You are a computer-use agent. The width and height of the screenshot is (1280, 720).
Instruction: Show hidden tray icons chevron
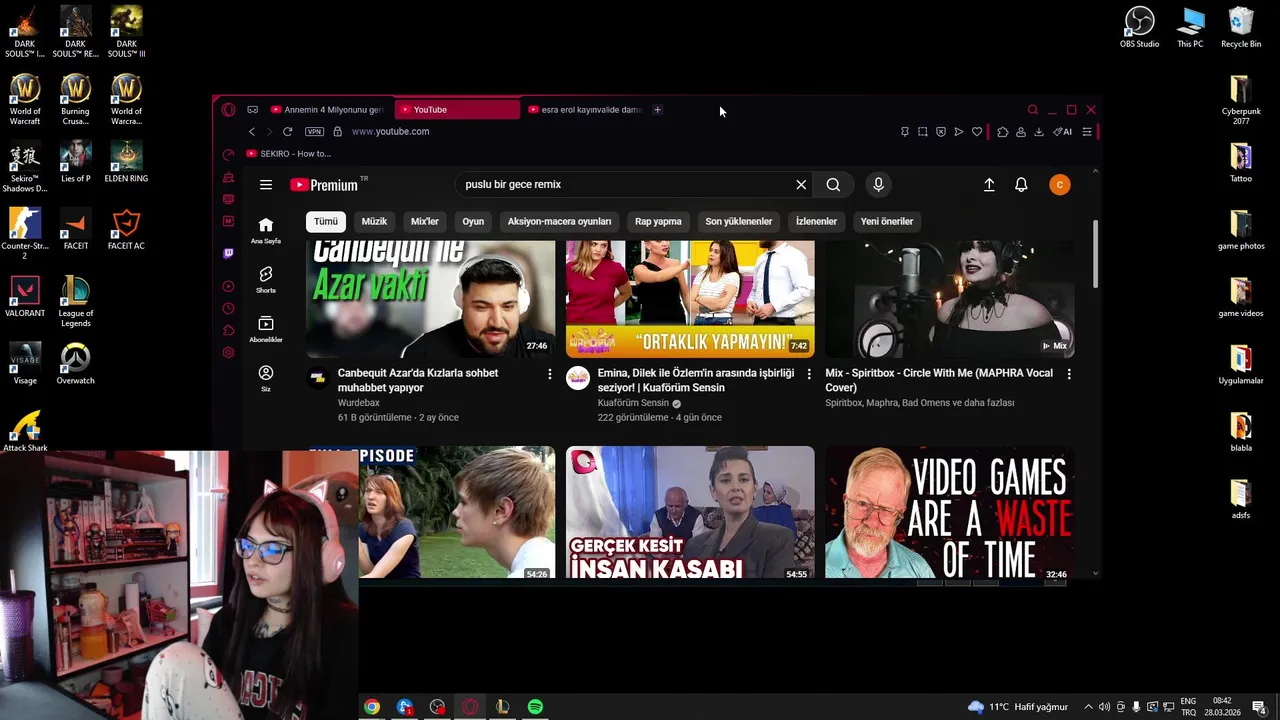1089,707
